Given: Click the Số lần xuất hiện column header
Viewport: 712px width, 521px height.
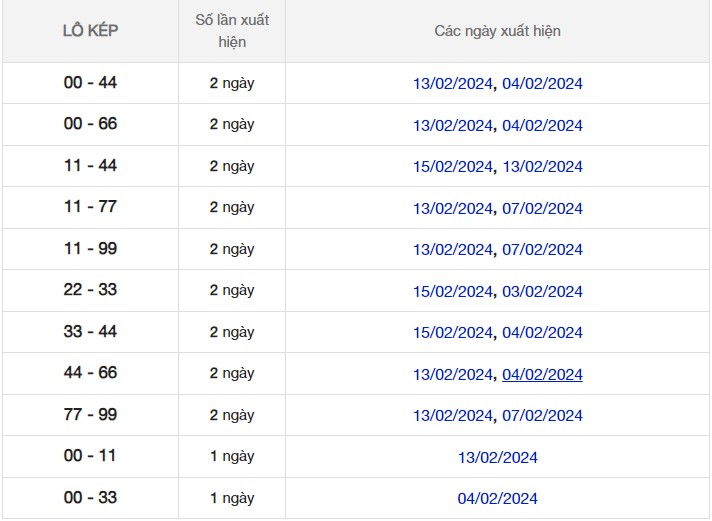Looking at the screenshot, I should coord(231,31).
